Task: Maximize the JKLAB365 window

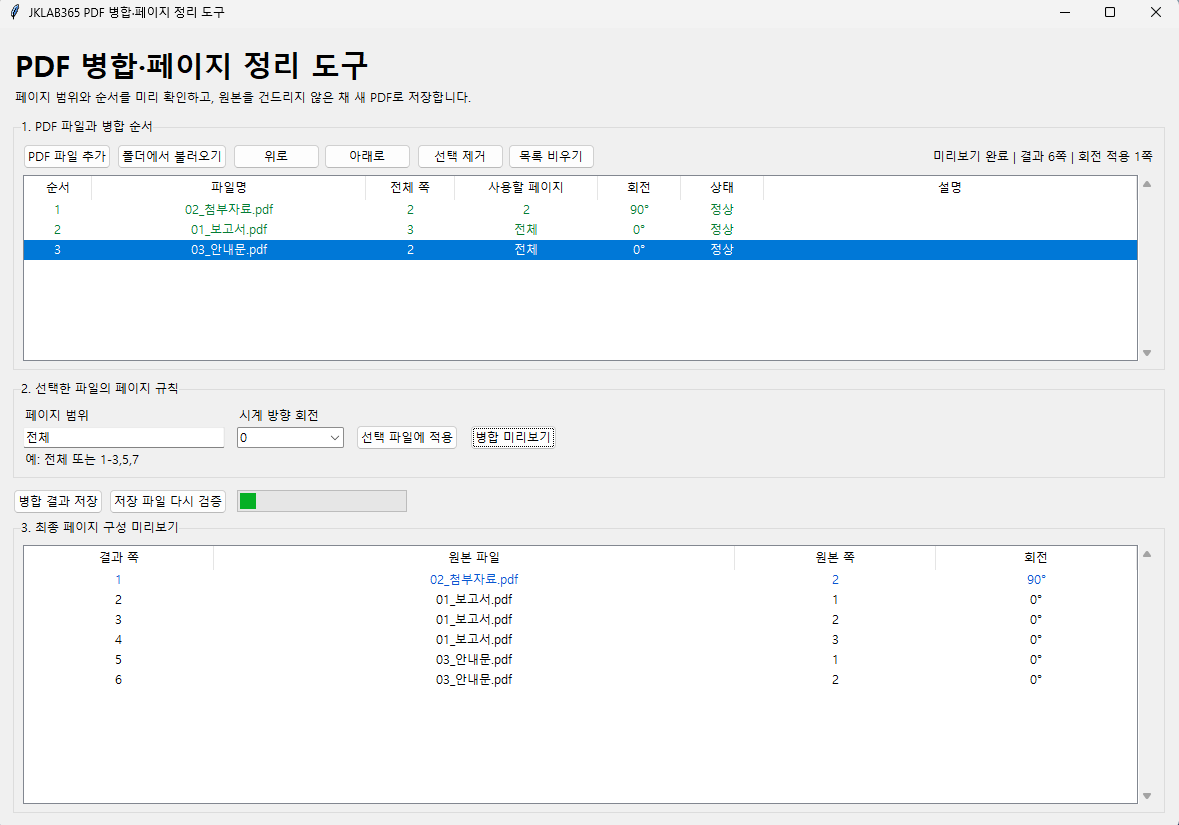Action: [1110, 12]
